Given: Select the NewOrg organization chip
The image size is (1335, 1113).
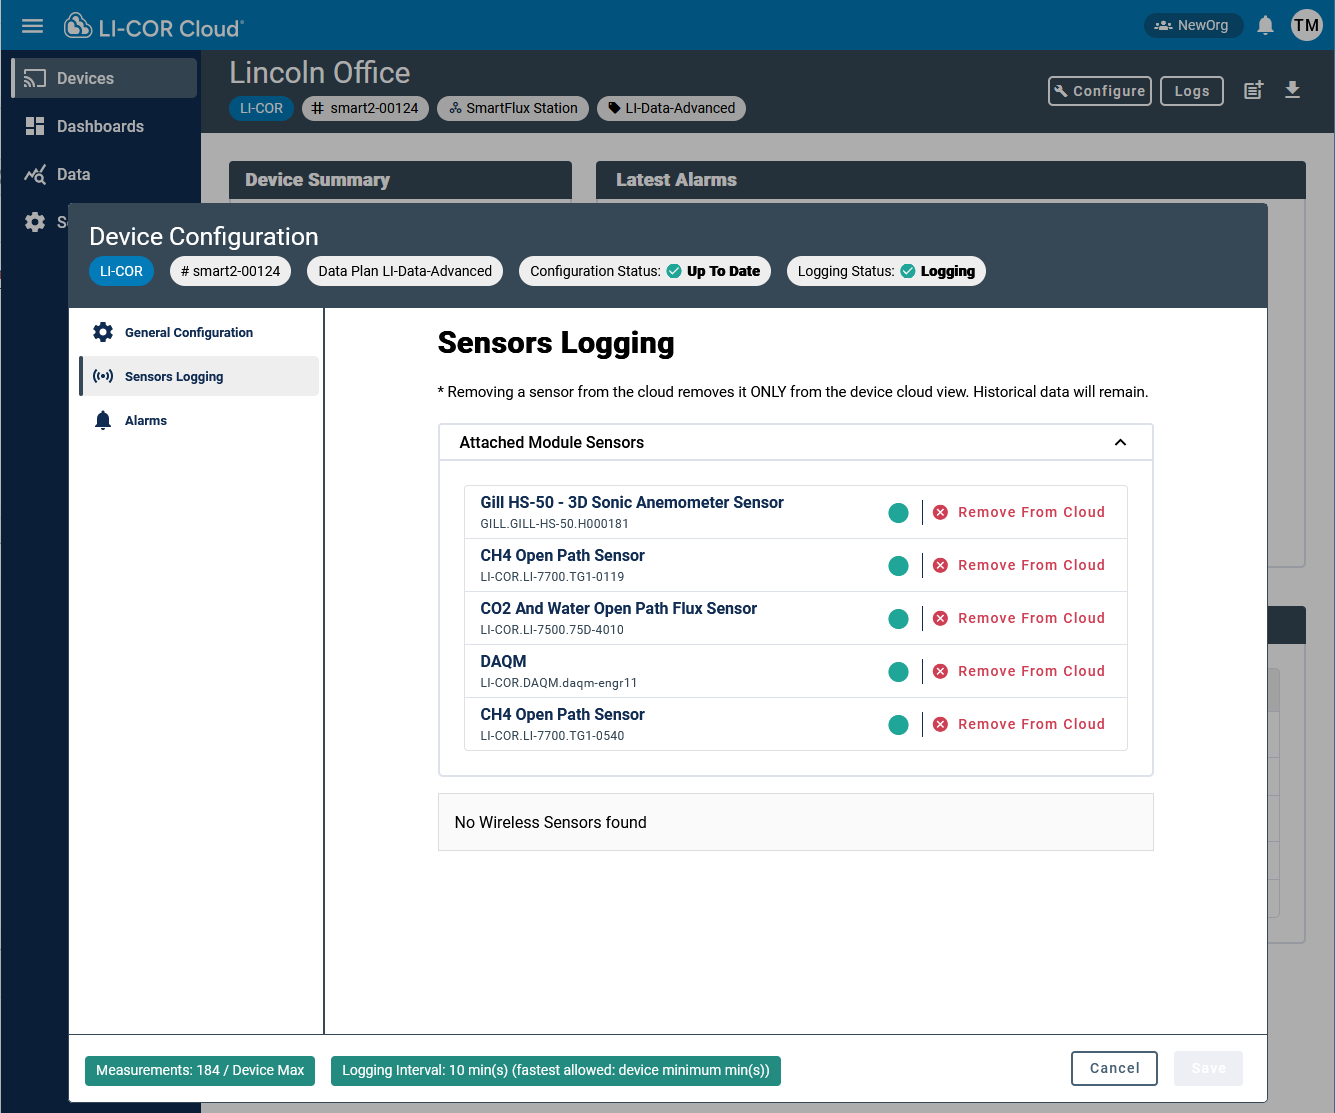Looking at the screenshot, I should pos(1193,25).
